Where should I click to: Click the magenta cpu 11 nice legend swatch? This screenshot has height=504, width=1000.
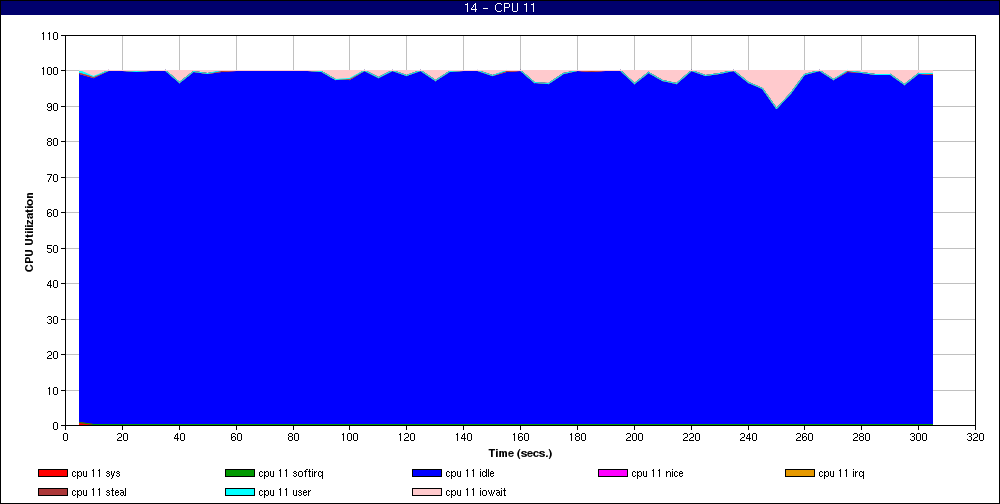point(613,473)
